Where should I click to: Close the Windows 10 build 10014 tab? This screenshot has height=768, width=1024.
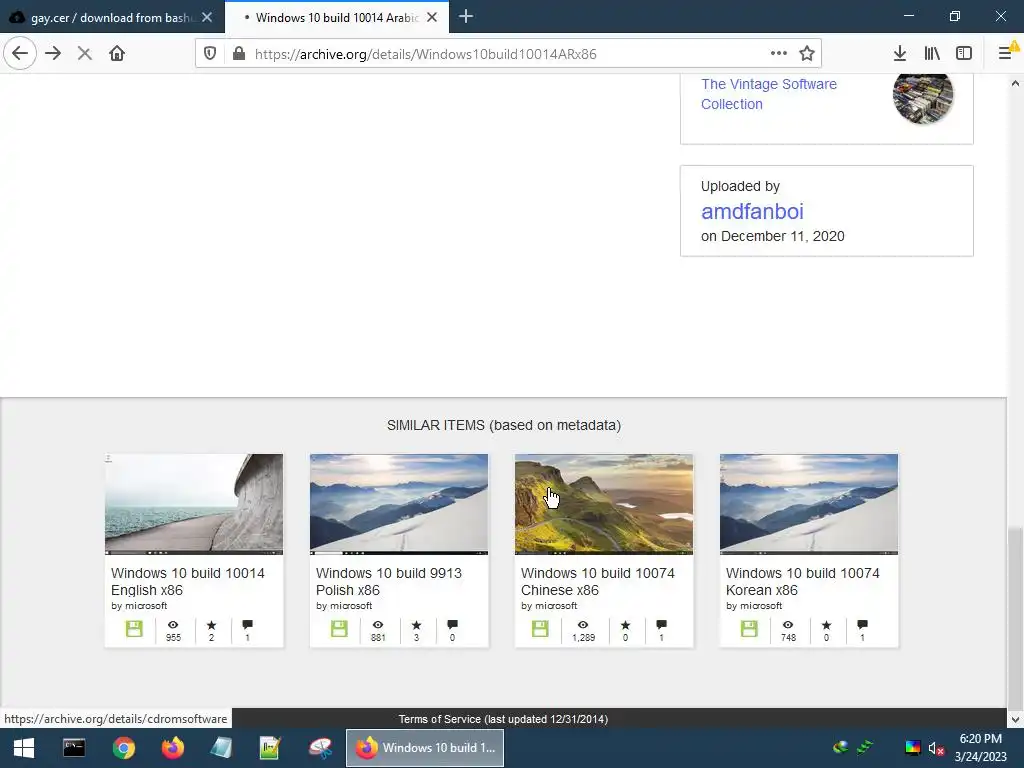coord(432,18)
